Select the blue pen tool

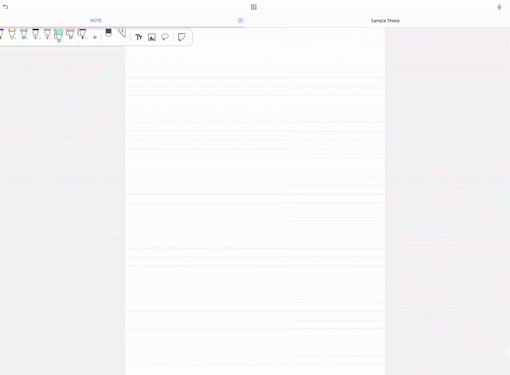pyautogui.click(x=24, y=34)
